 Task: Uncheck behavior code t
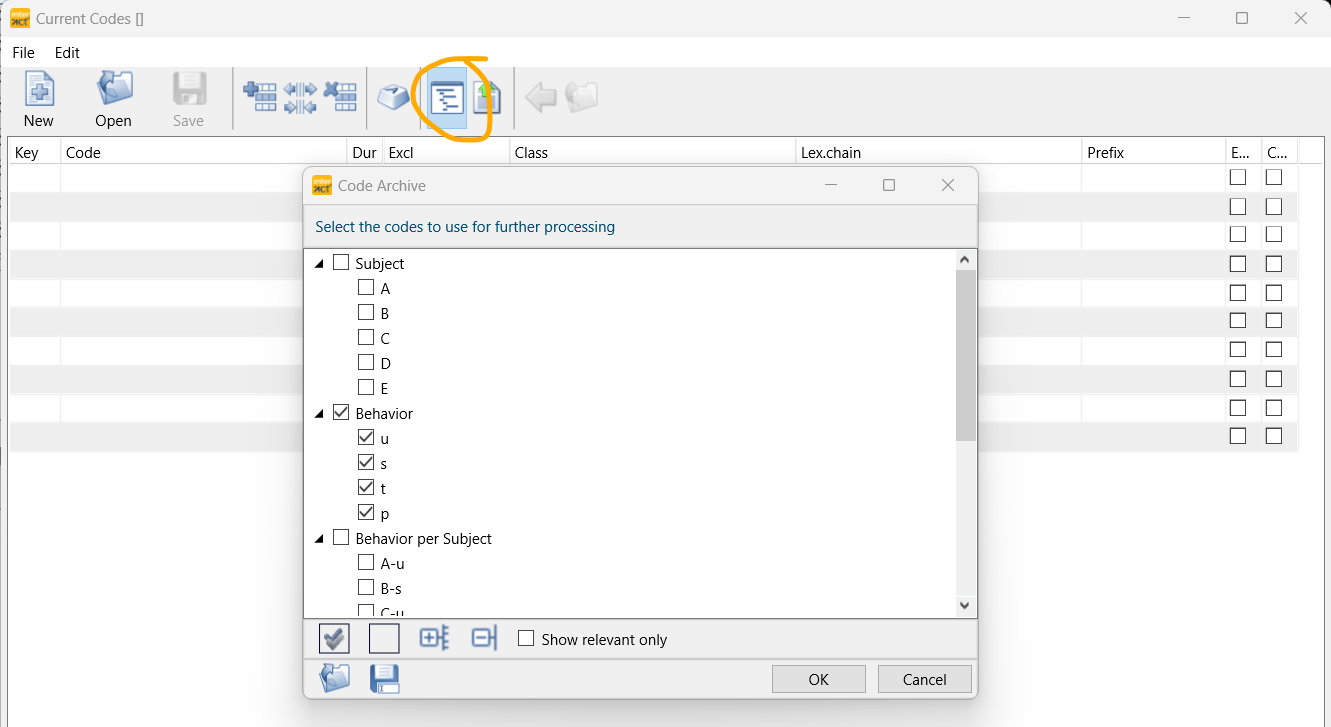coord(366,488)
